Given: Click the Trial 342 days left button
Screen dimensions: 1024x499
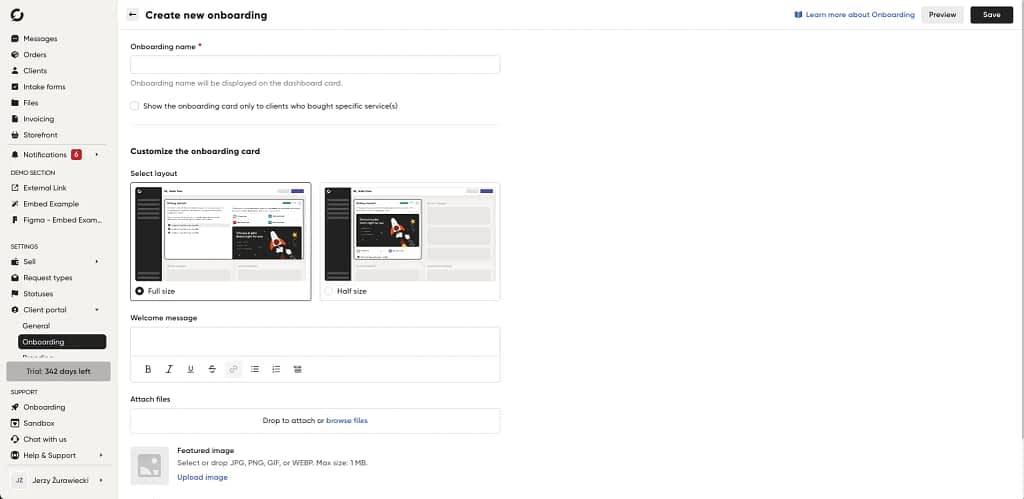Looking at the screenshot, I should pos(59,371).
